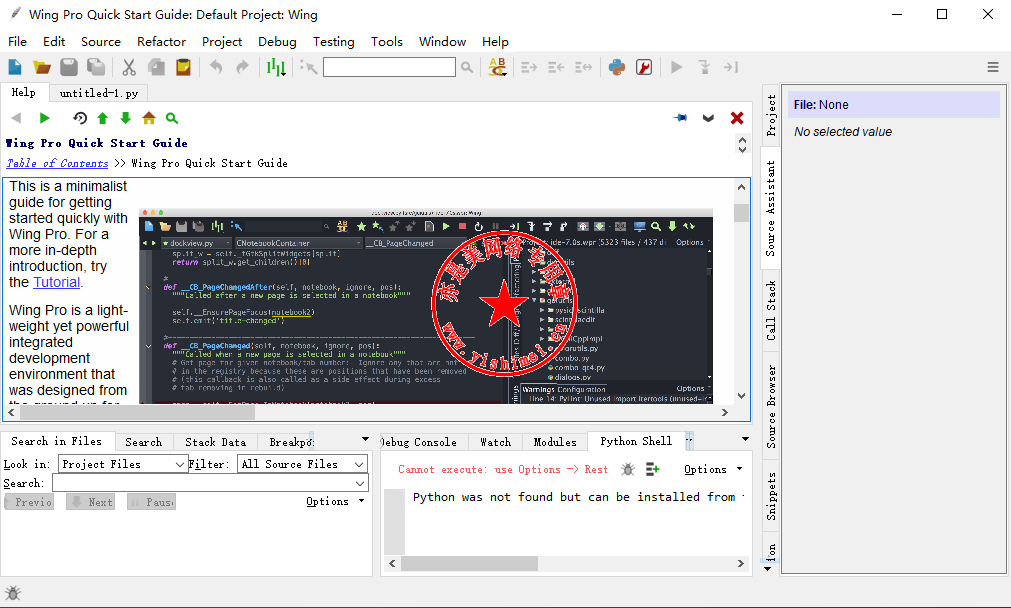
Task: Click the outdent lines toolbar icon
Action: coord(556,67)
